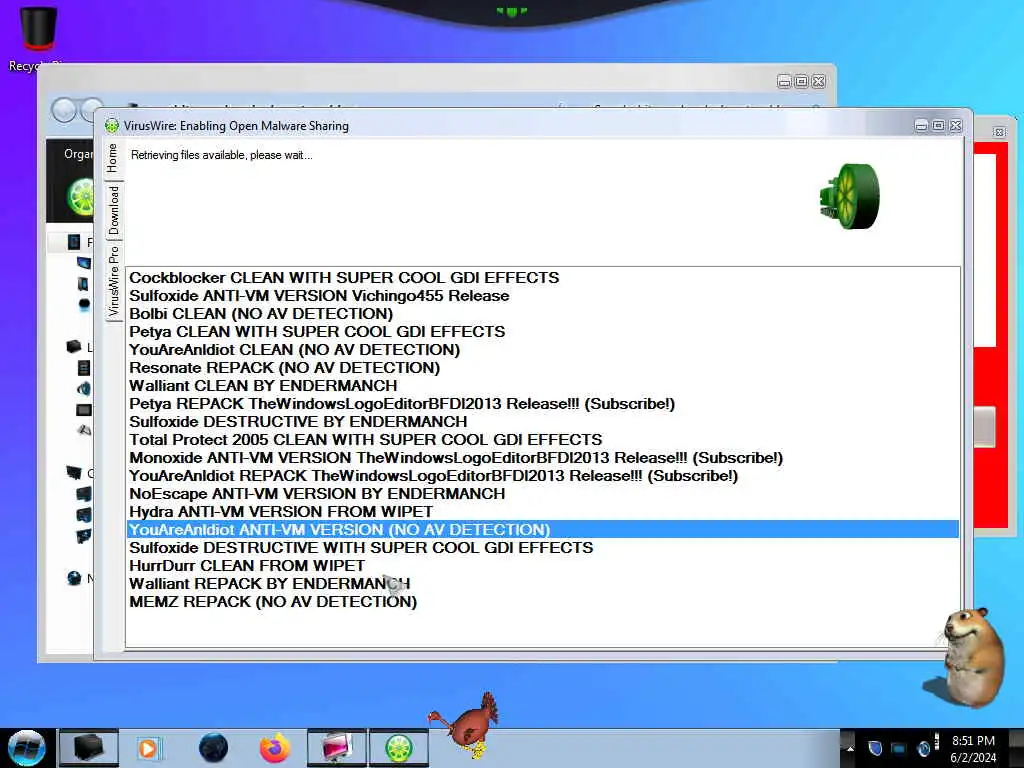Close the background Explorer window
Viewport: 1024px width, 768px height.
(818, 81)
